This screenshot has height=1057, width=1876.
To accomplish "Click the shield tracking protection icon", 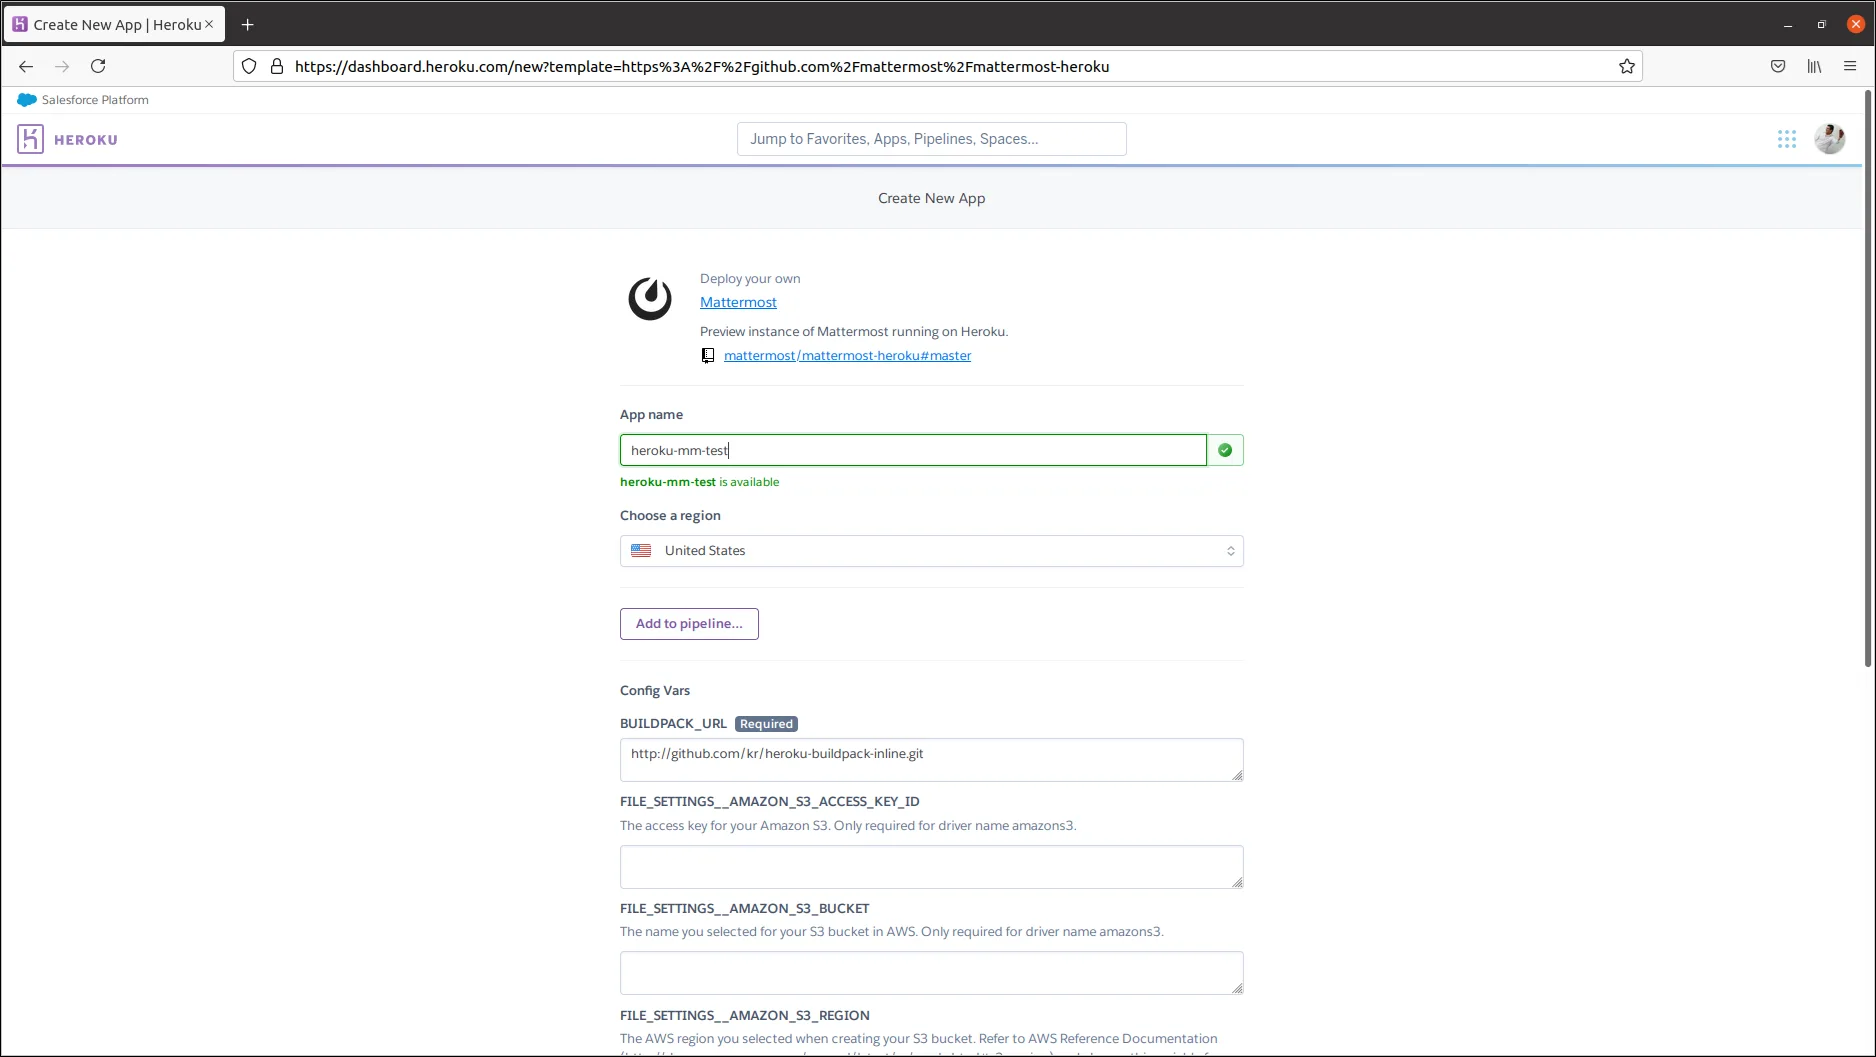I will (x=249, y=66).
